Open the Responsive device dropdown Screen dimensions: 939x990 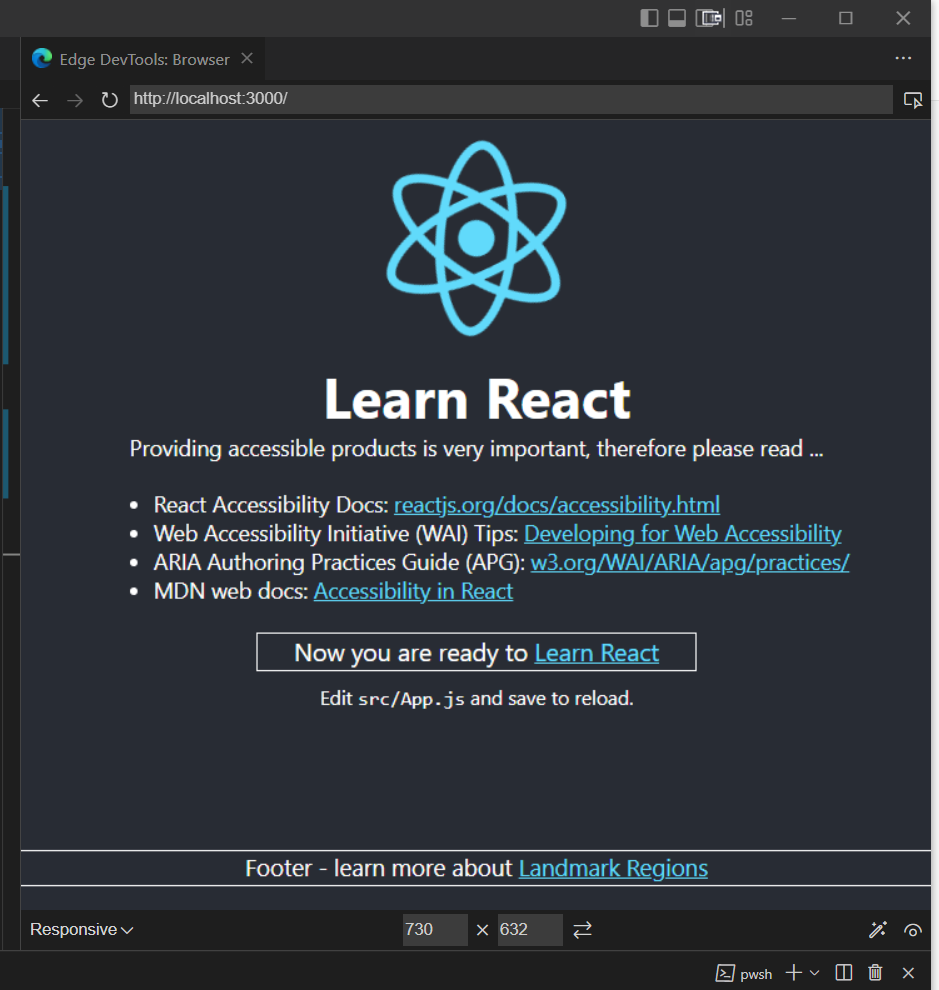coord(81,929)
